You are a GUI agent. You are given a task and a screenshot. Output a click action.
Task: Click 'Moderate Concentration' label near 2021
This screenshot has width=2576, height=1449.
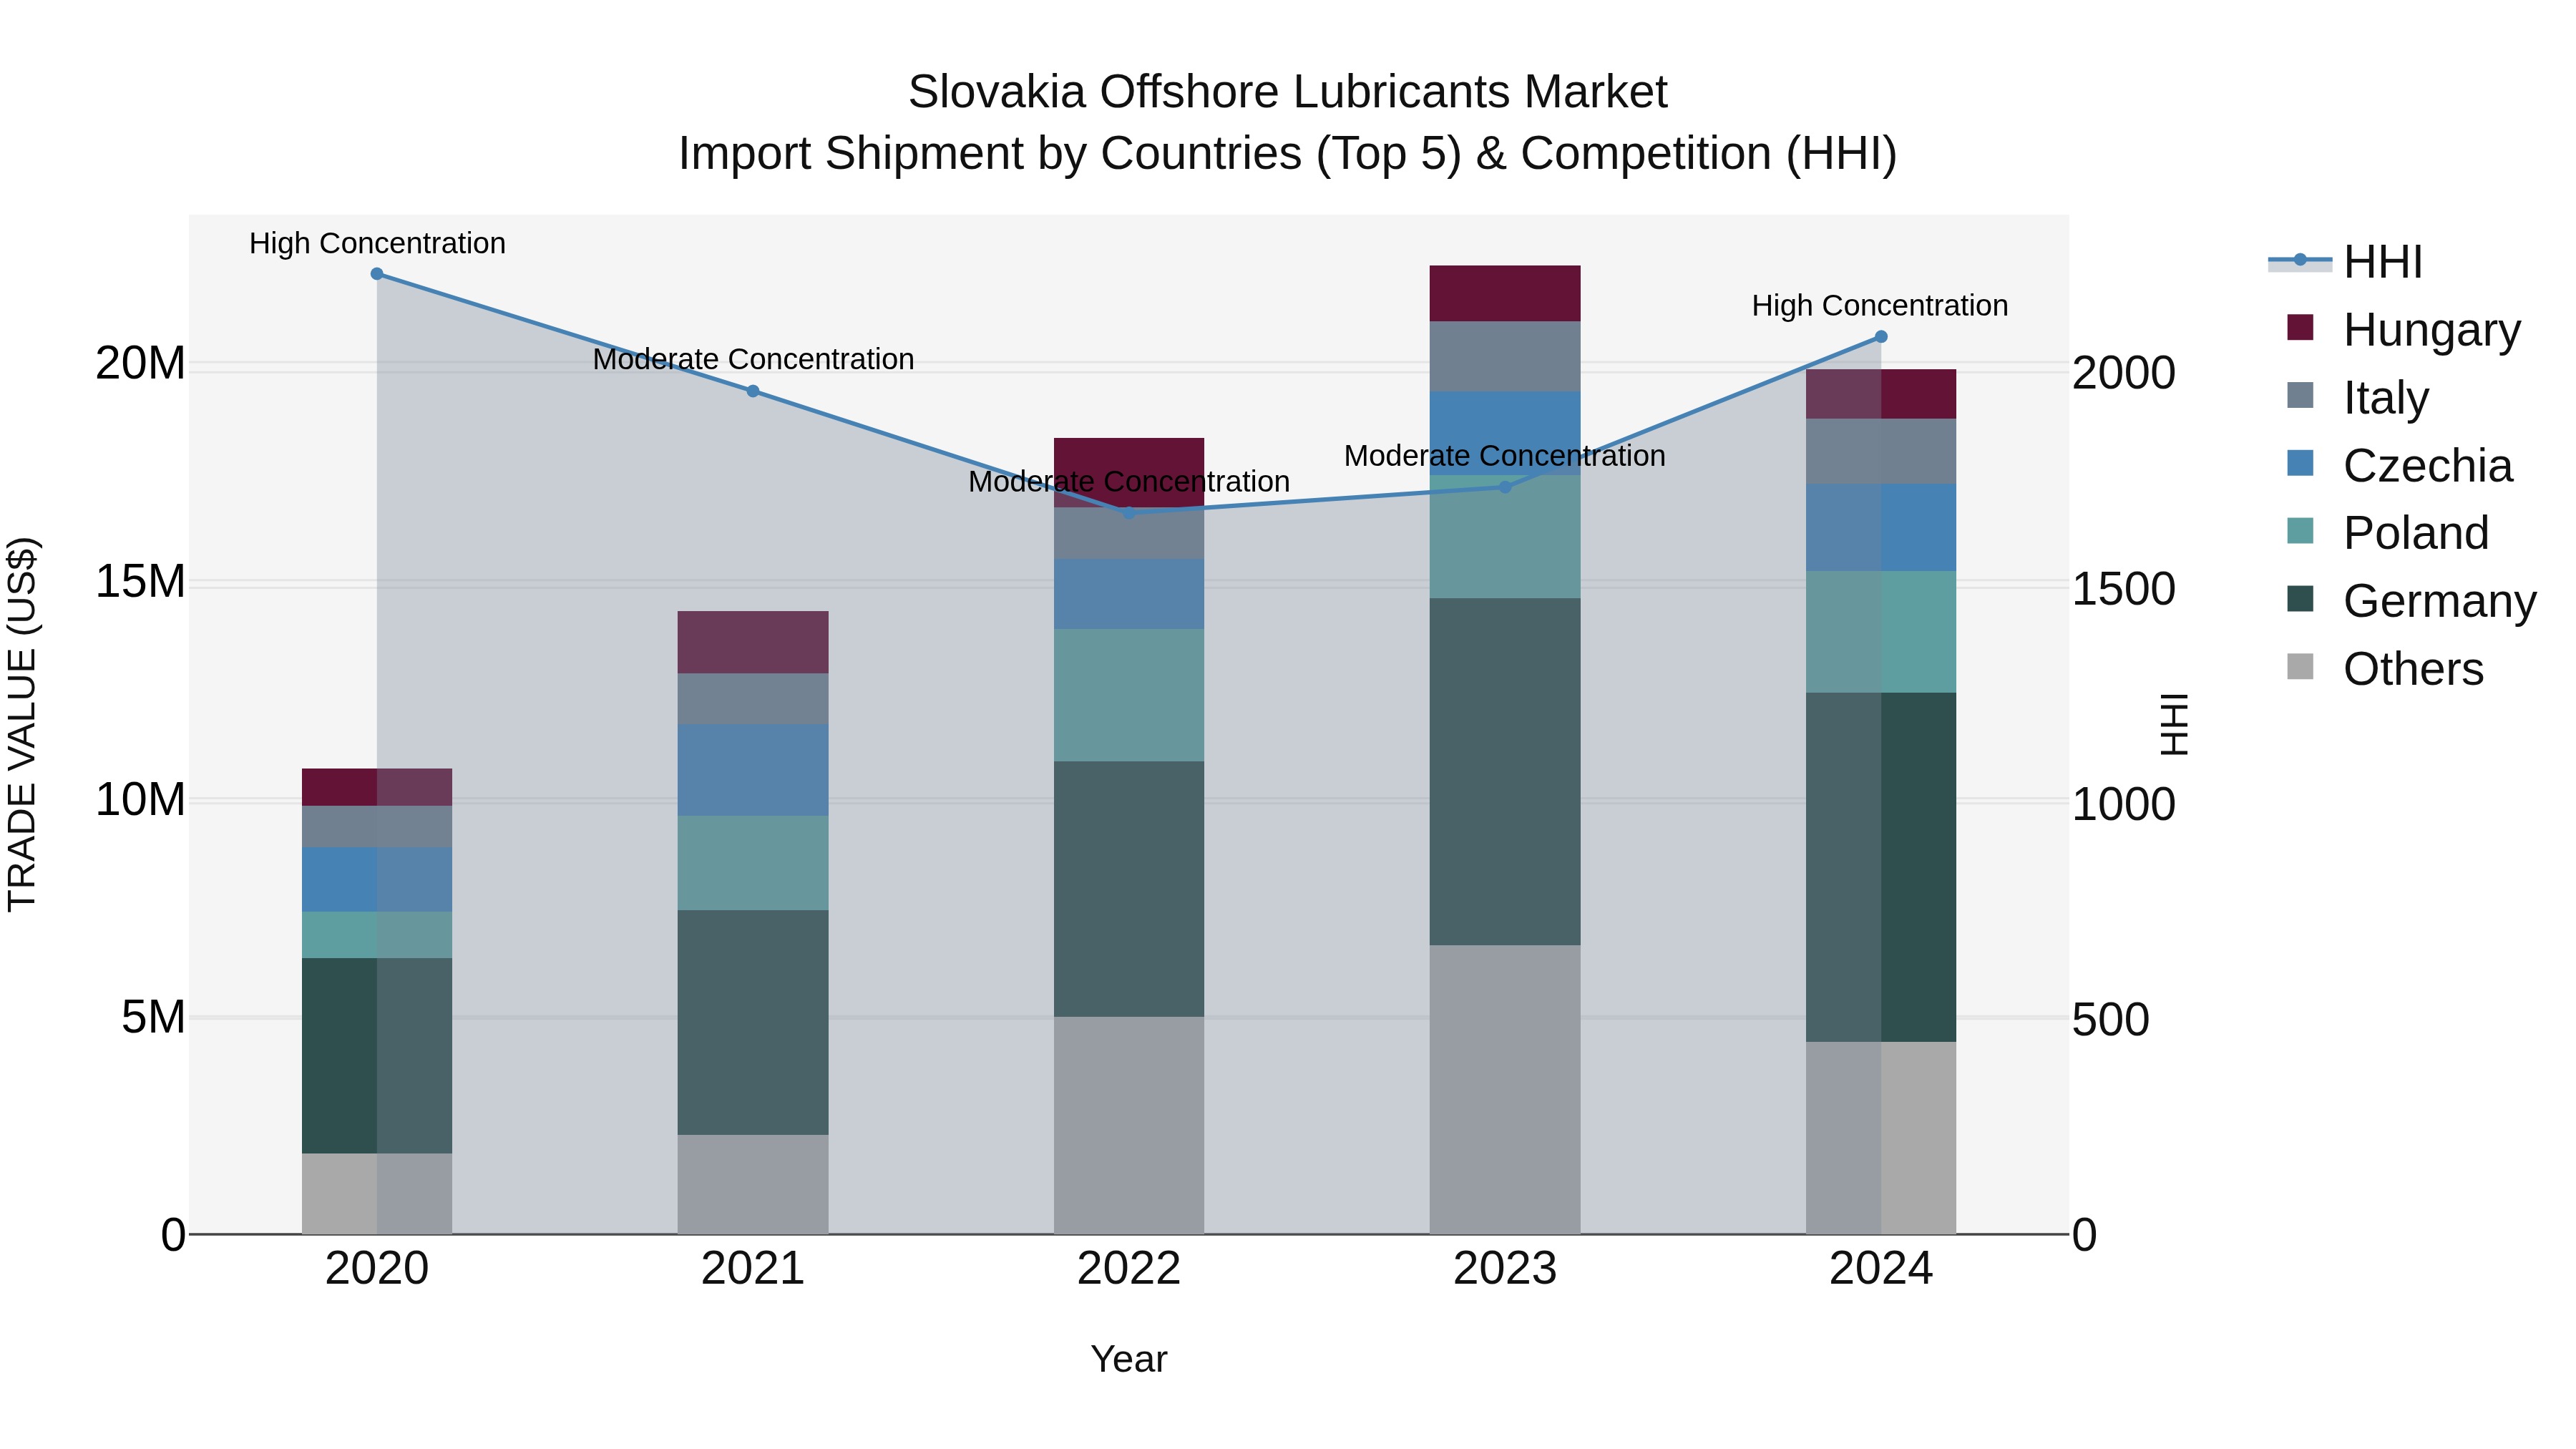(753, 359)
